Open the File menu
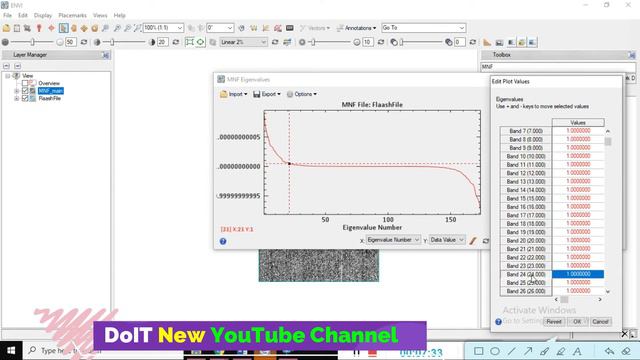The width and height of the screenshot is (640, 360). pos(7,16)
